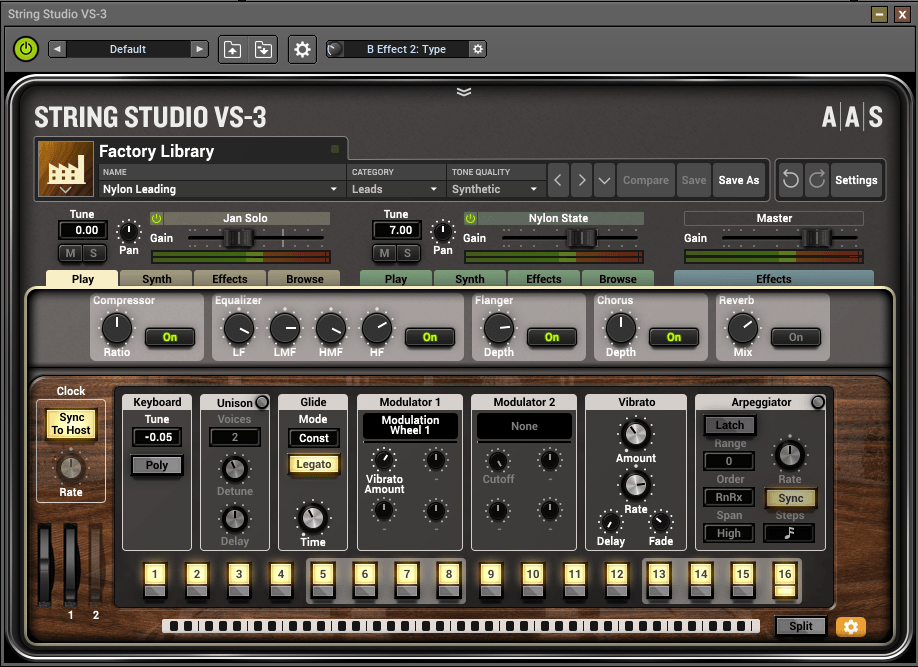Open Jan Solo layer Browse tab
The height and width of the screenshot is (667, 918).
[304, 279]
